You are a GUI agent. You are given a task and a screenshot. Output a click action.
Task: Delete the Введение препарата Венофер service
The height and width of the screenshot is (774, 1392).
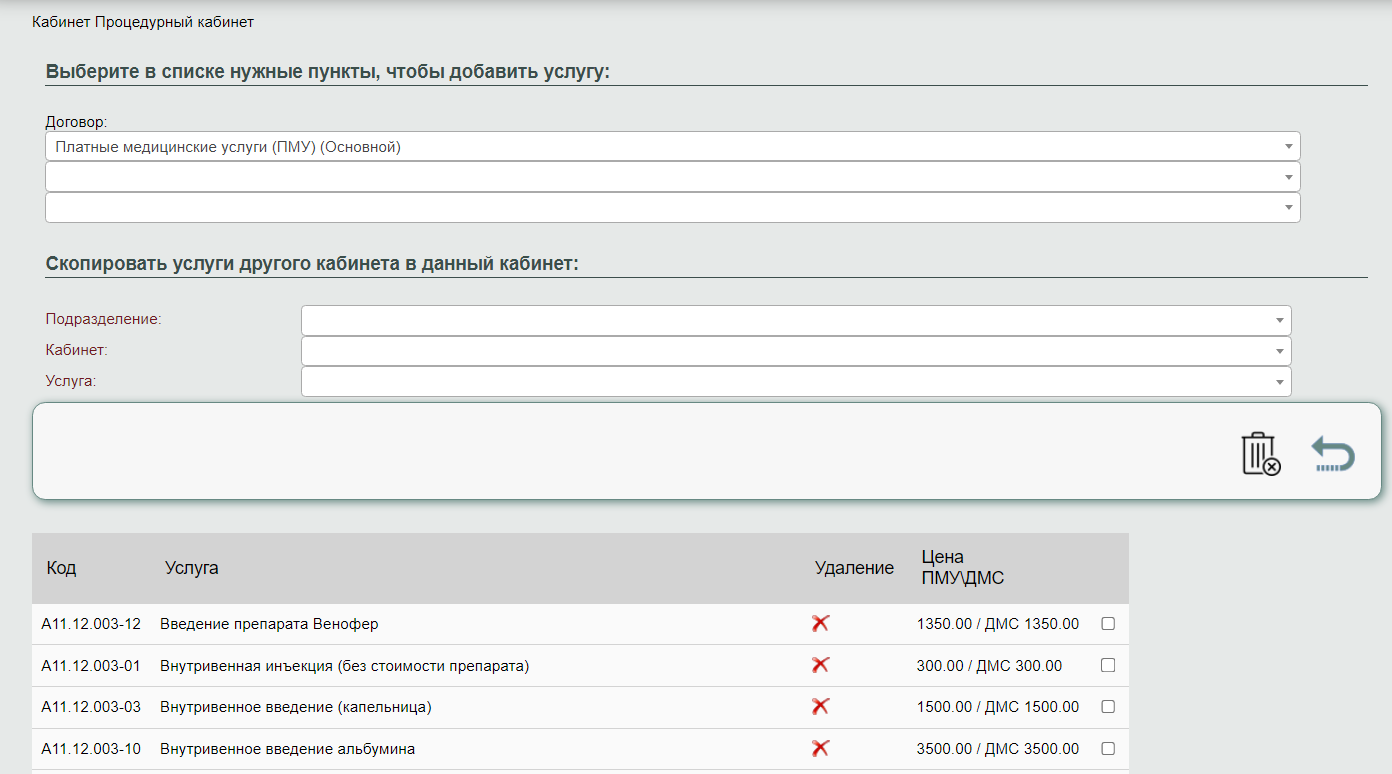pyautogui.click(x=821, y=624)
